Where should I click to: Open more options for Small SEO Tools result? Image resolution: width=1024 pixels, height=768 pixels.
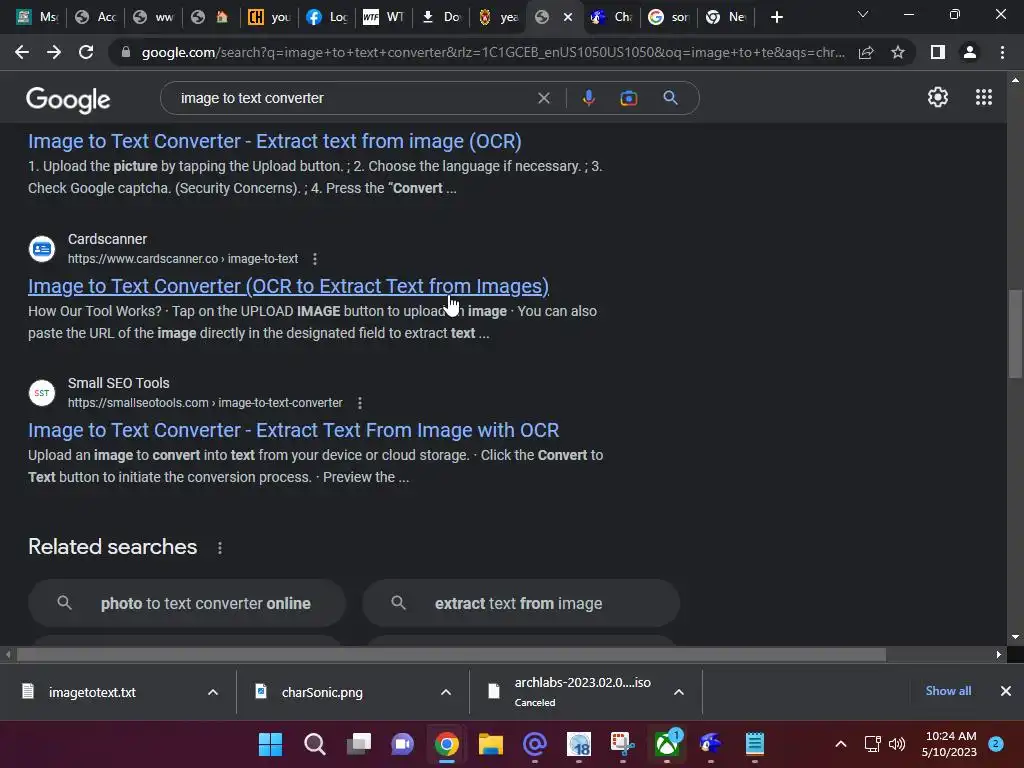point(359,403)
